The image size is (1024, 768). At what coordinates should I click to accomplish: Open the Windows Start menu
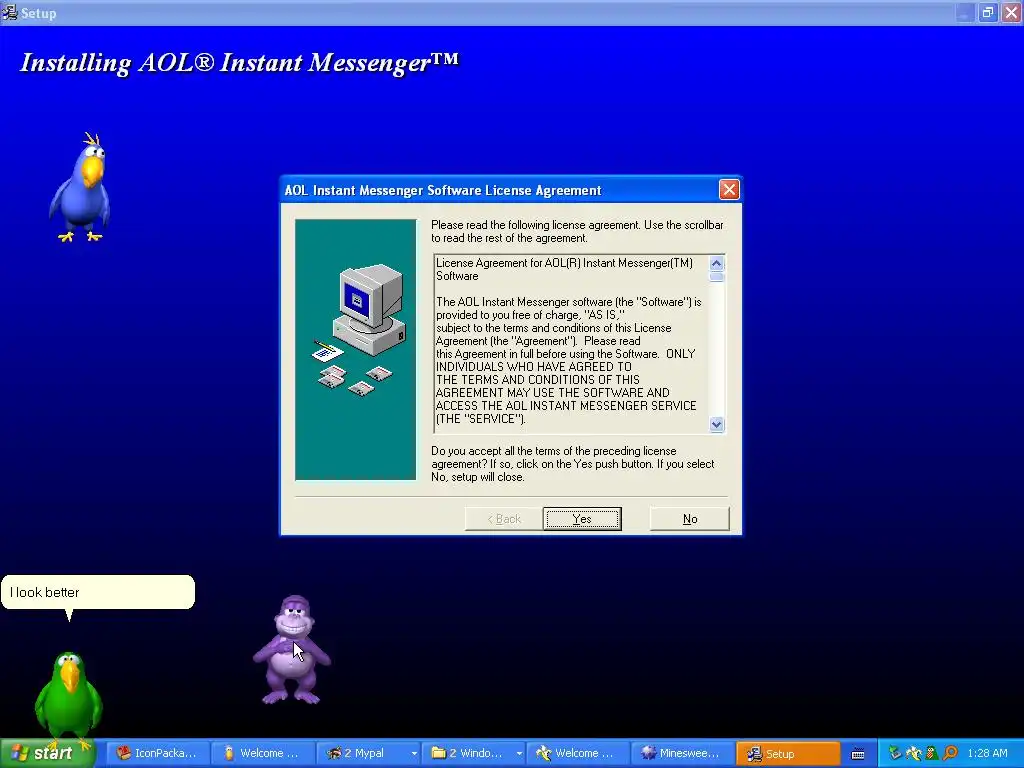point(48,753)
